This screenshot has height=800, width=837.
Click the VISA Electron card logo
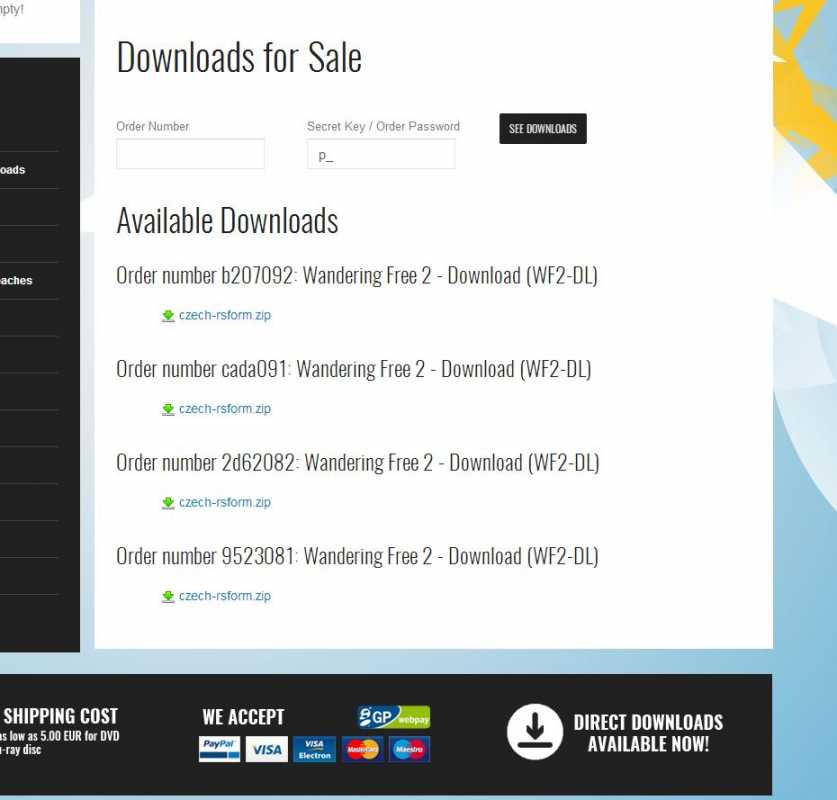pyautogui.click(x=314, y=749)
